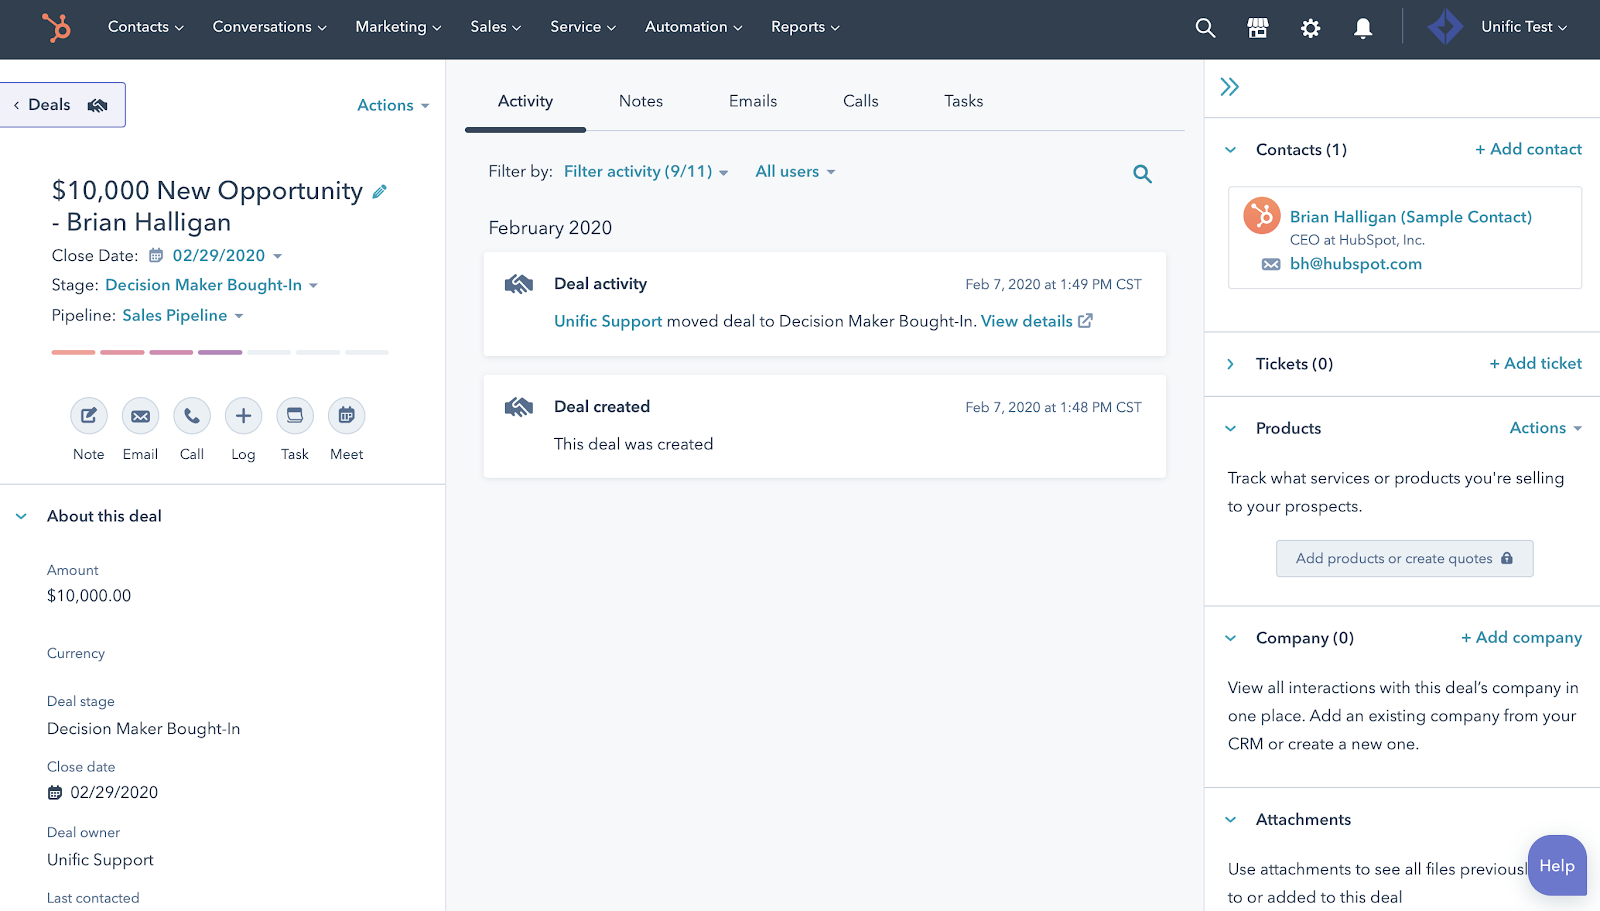
Task: Open the global search magnifier icon
Action: 1205,28
